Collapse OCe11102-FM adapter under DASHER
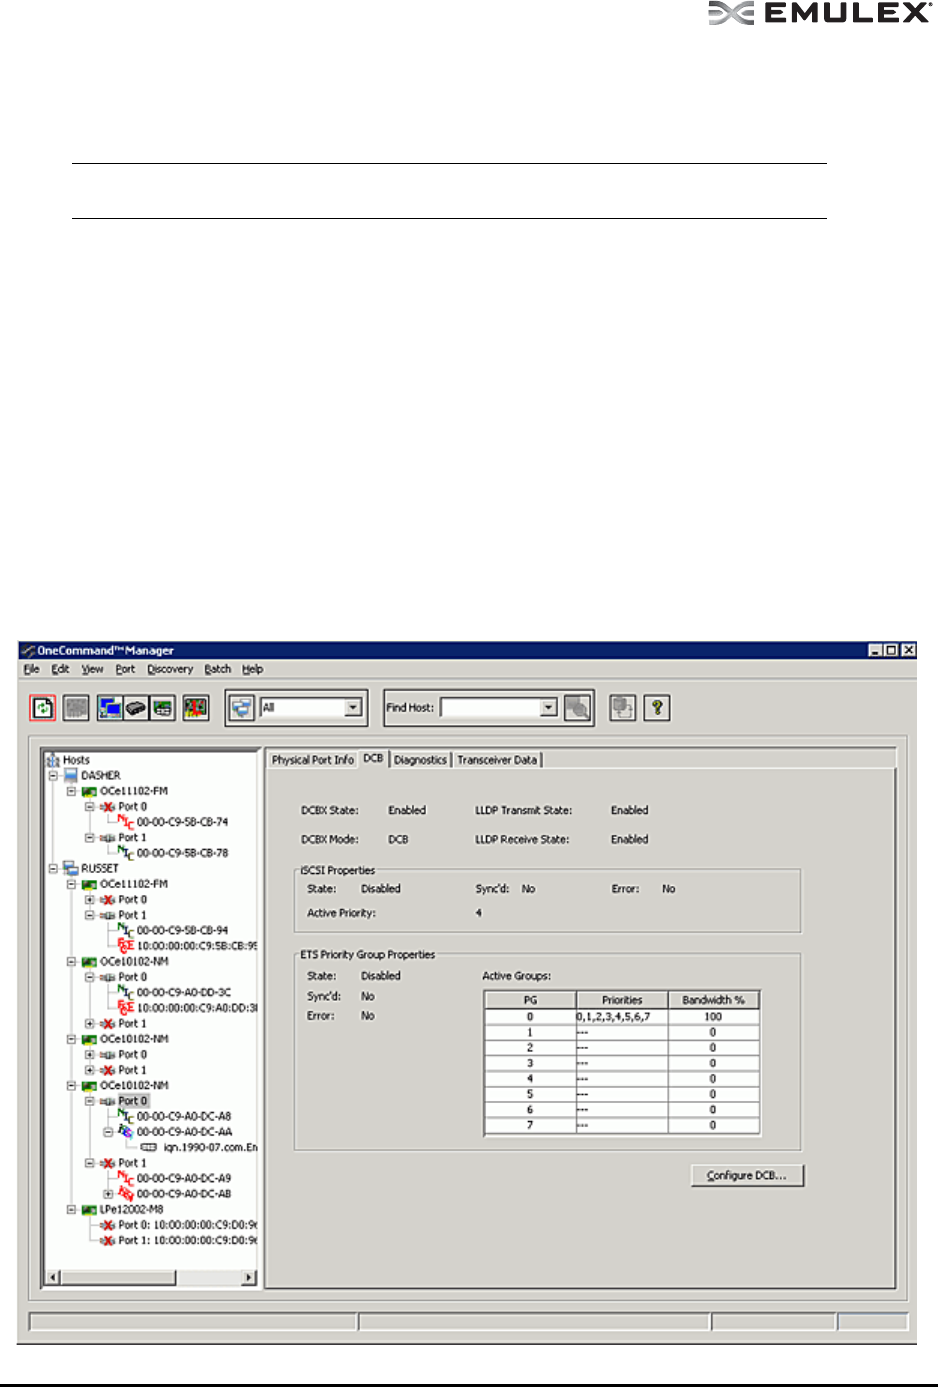This screenshot has height=1387, width=938. point(71,791)
